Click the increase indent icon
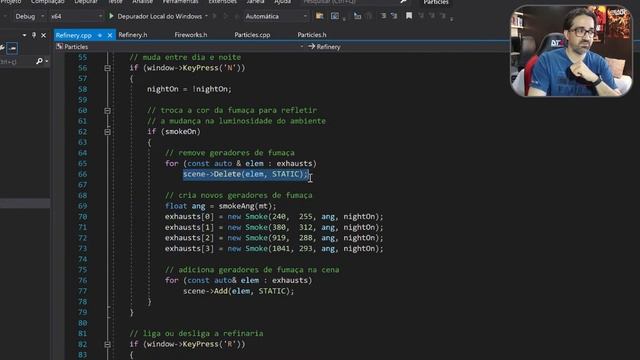 [x=394, y=16]
